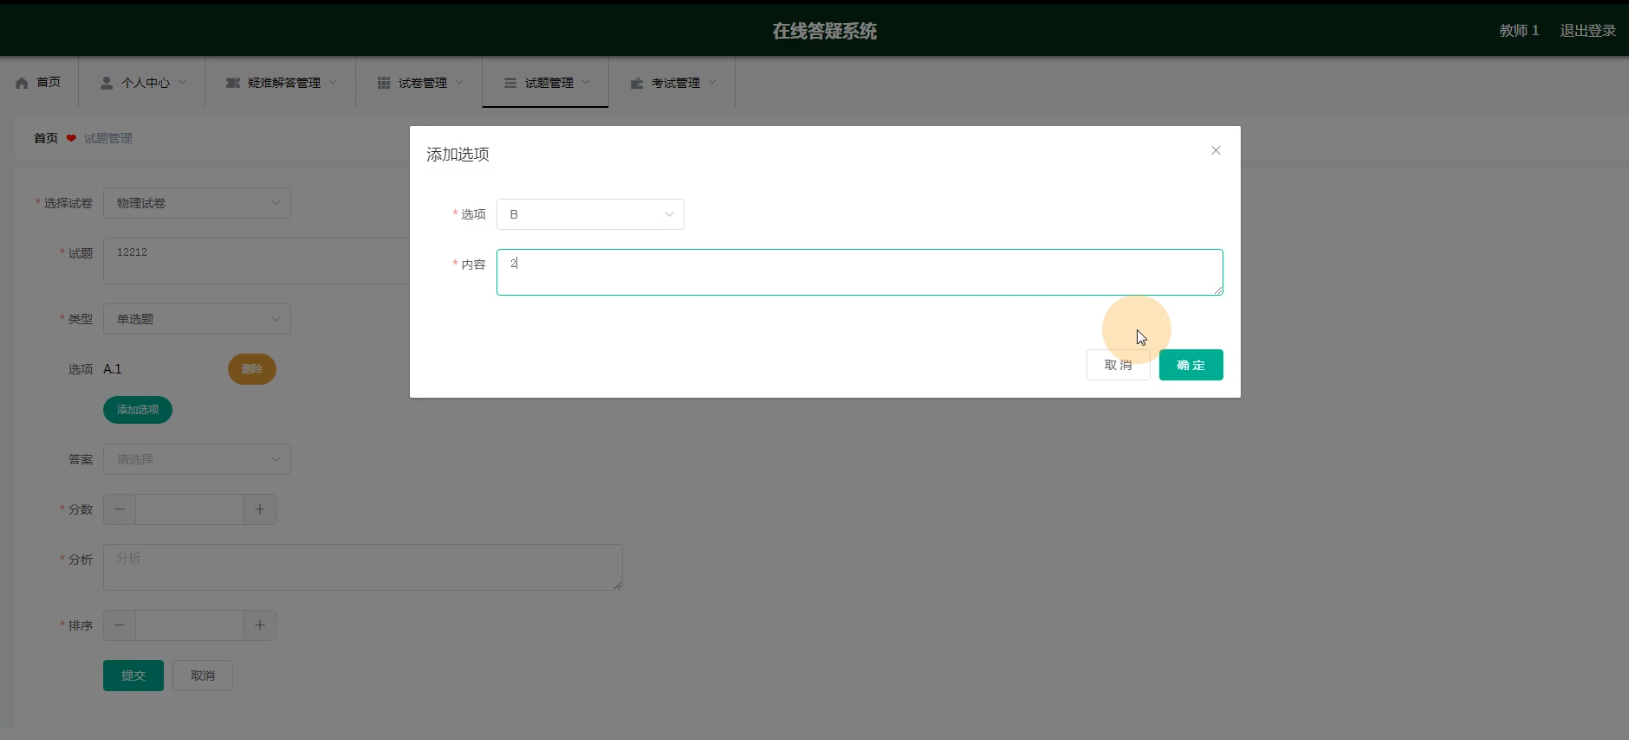Expand the 试卷管理 menu
Screen dimensions: 1629x740
pyautogui.click(x=419, y=82)
